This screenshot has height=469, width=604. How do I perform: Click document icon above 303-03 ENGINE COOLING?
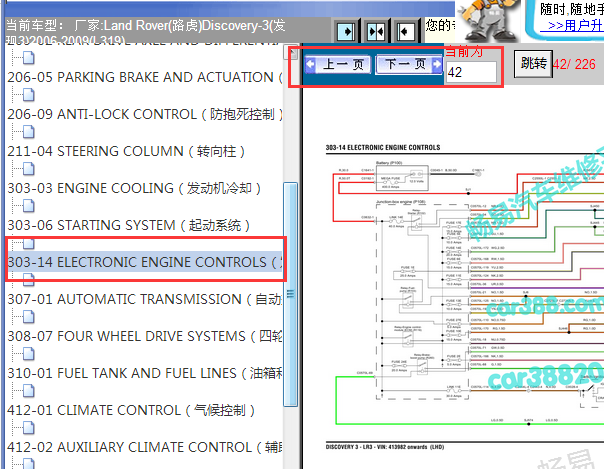tap(29, 169)
